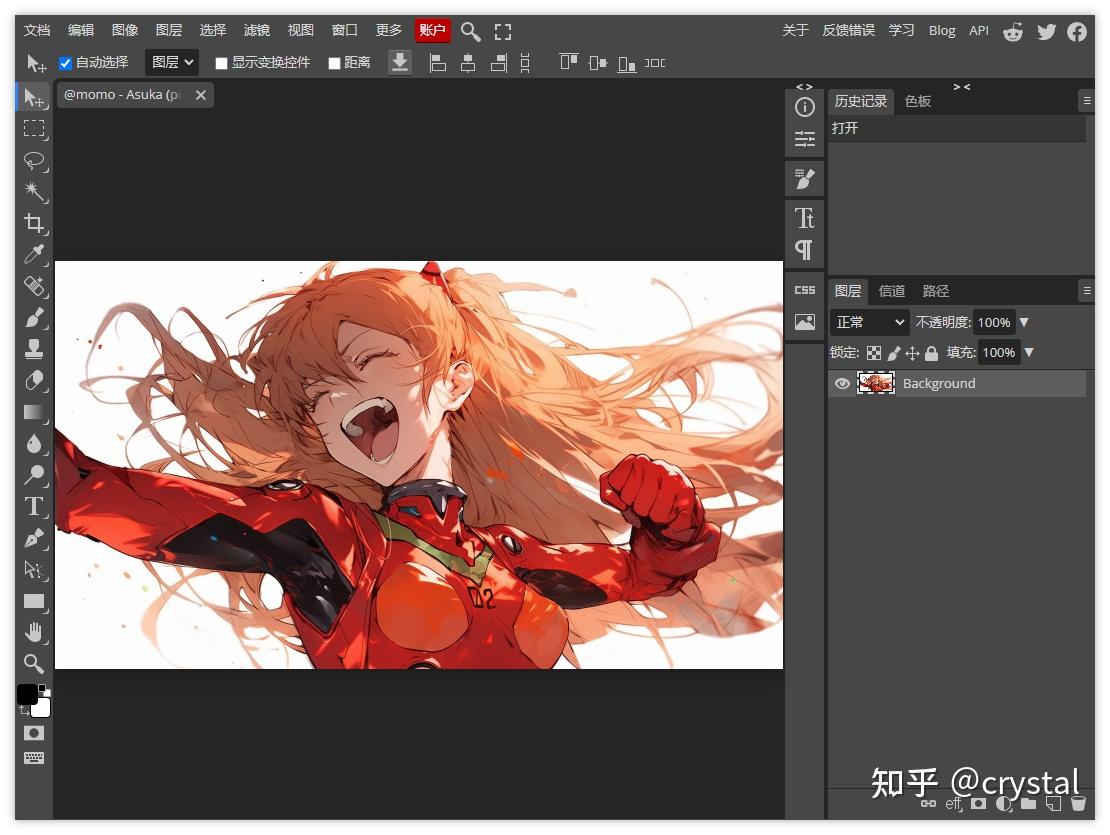Enable the 显示变换控件 checkbox
Screen dimensions: 1110x835
click(221, 63)
